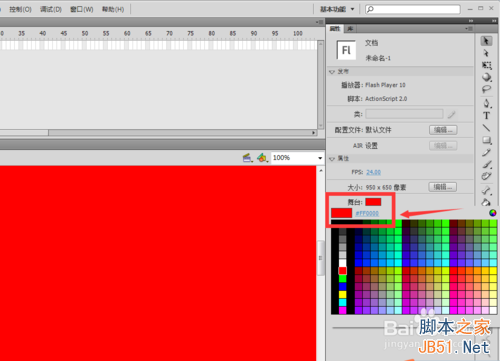Open the 窗口(W) menu
The image size is (500, 361).
click(x=82, y=9)
